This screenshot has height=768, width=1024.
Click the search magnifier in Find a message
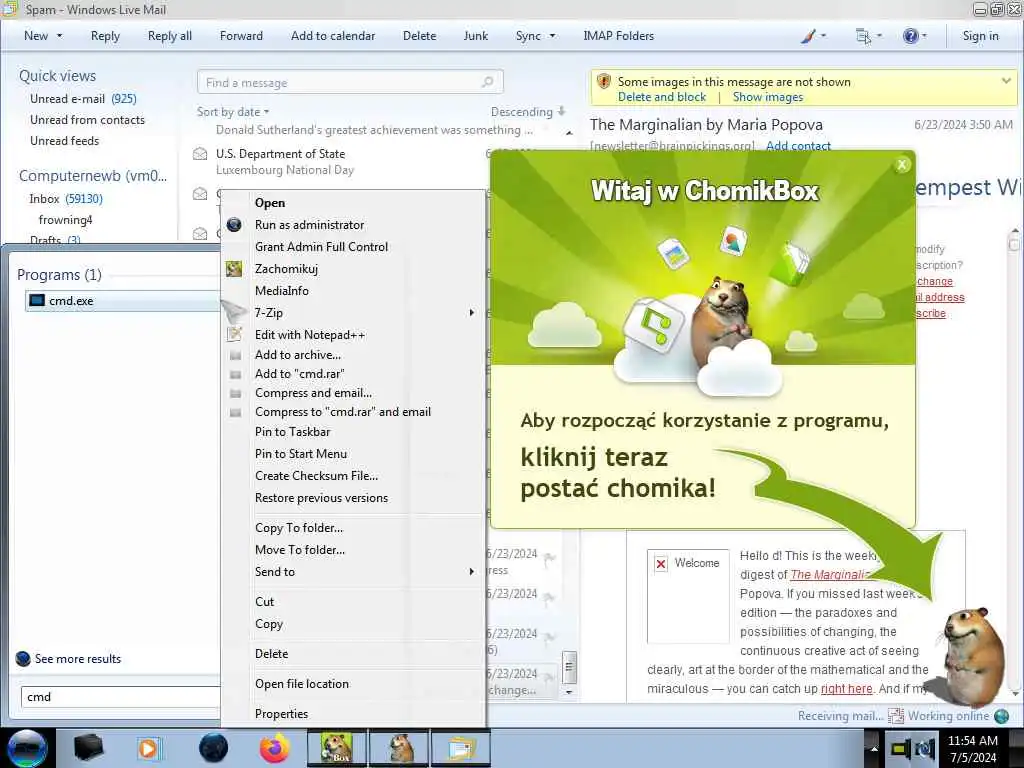pos(487,82)
